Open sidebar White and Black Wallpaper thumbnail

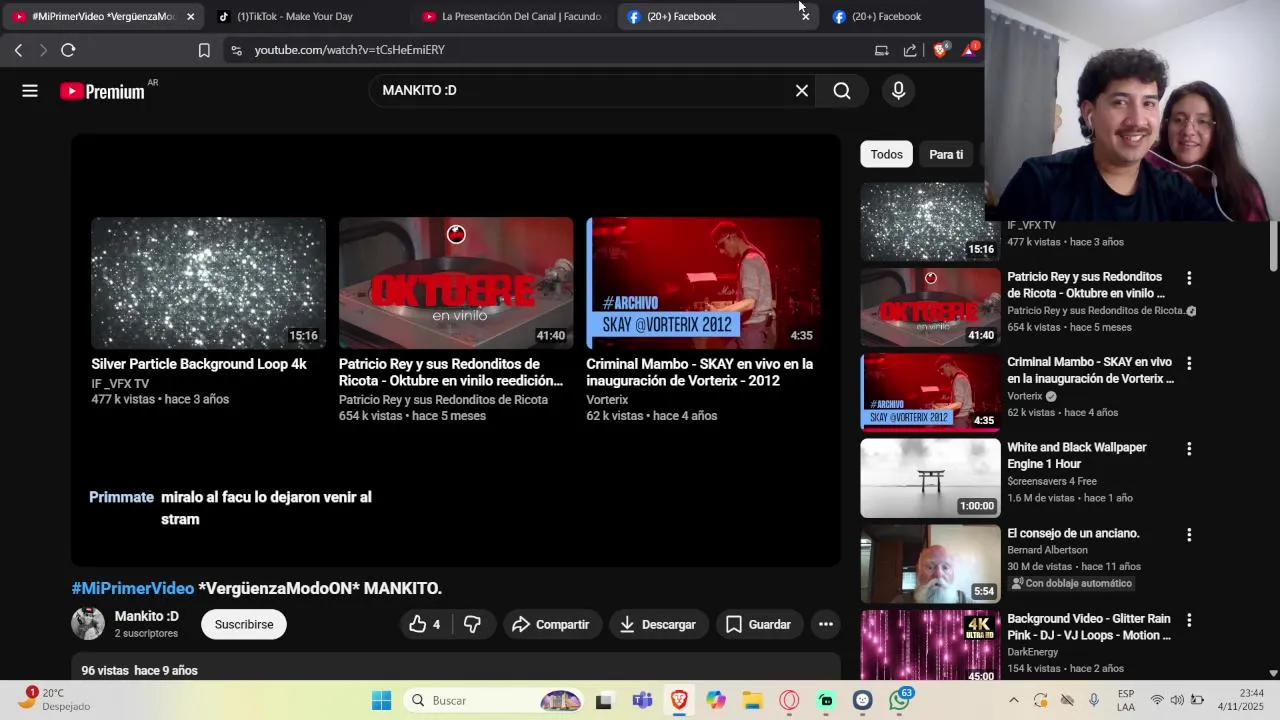[x=930, y=477]
